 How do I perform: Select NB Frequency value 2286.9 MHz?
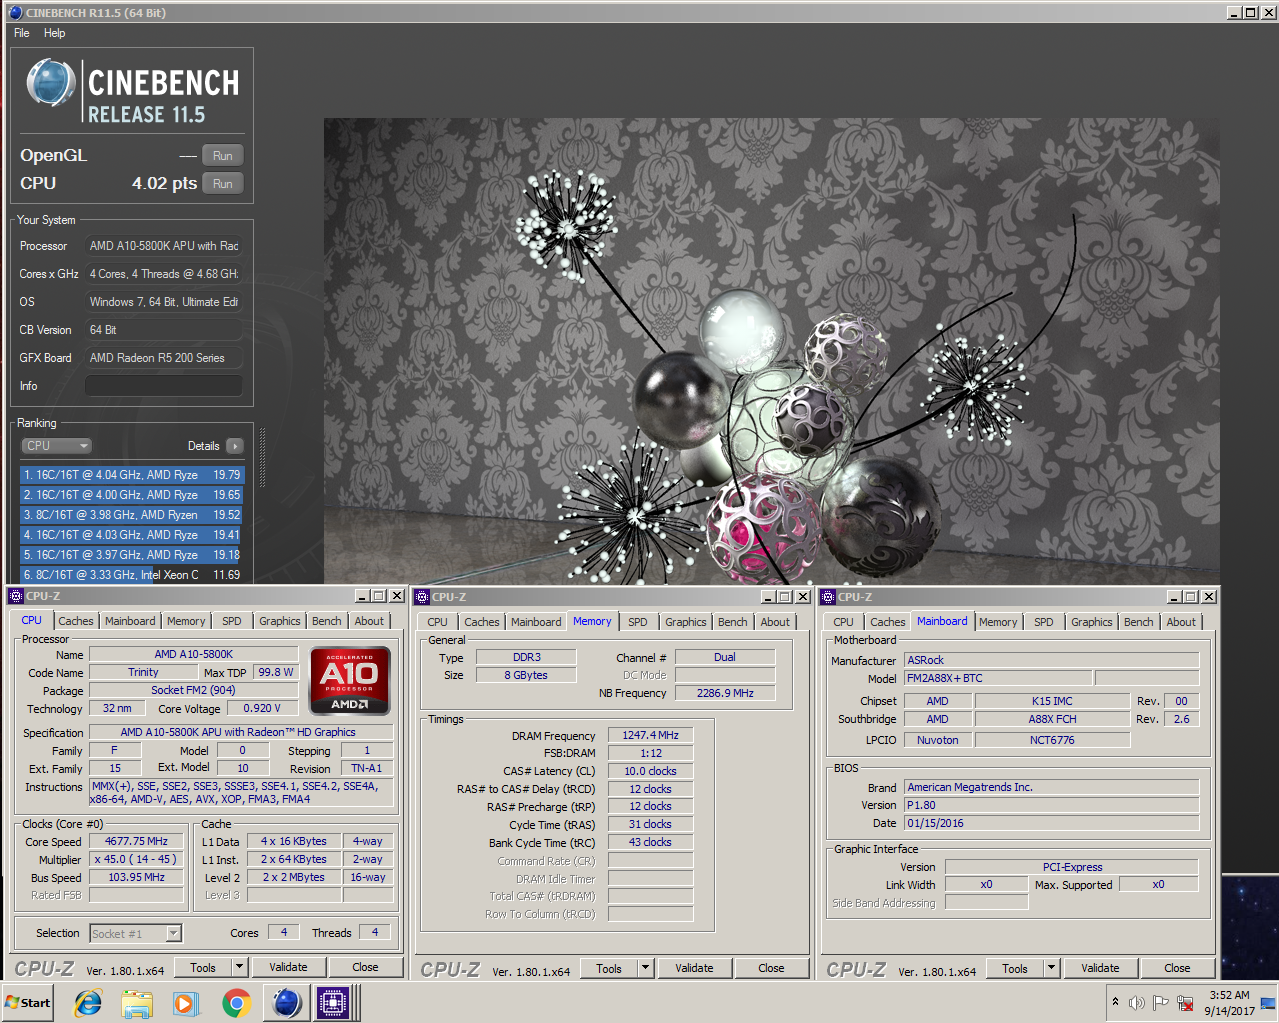pyautogui.click(x=725, y=693)
